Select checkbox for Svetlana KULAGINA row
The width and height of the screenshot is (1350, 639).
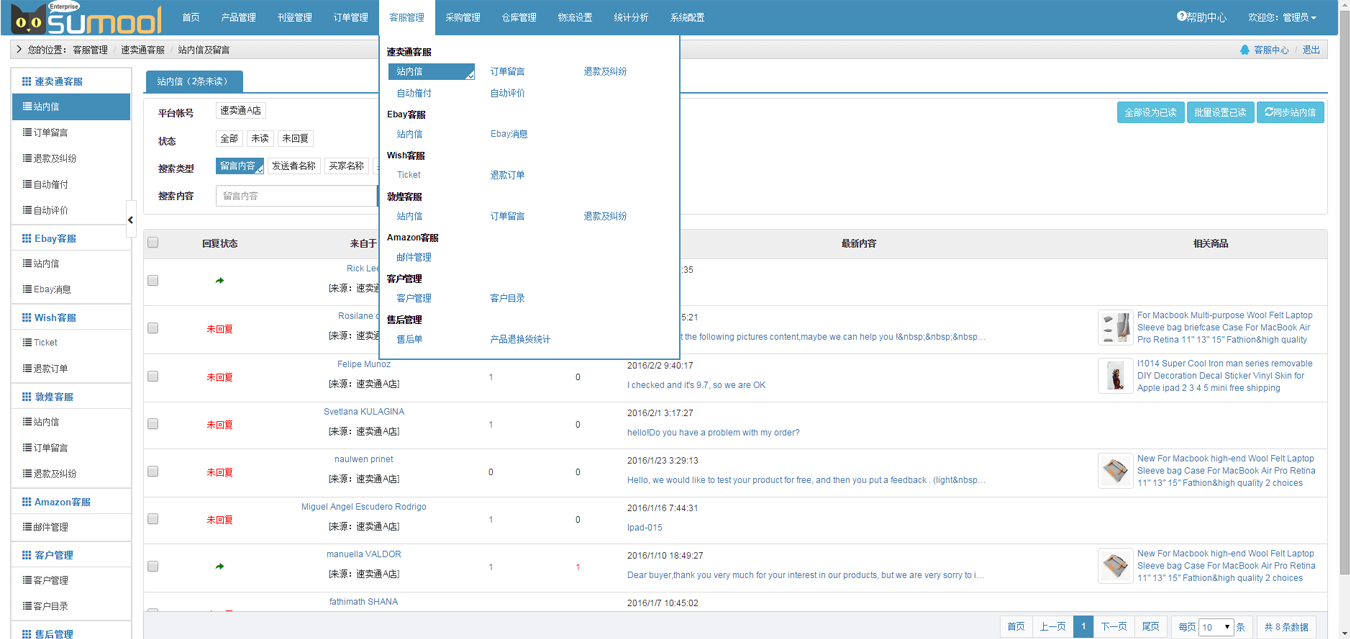click(x=153, y=424)
